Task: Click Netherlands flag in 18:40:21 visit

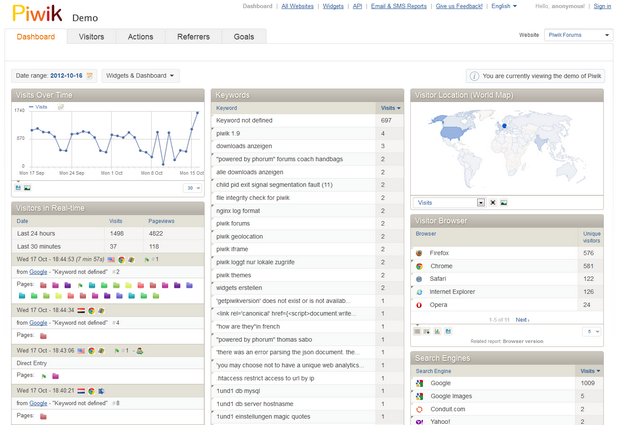Action: 81,391
